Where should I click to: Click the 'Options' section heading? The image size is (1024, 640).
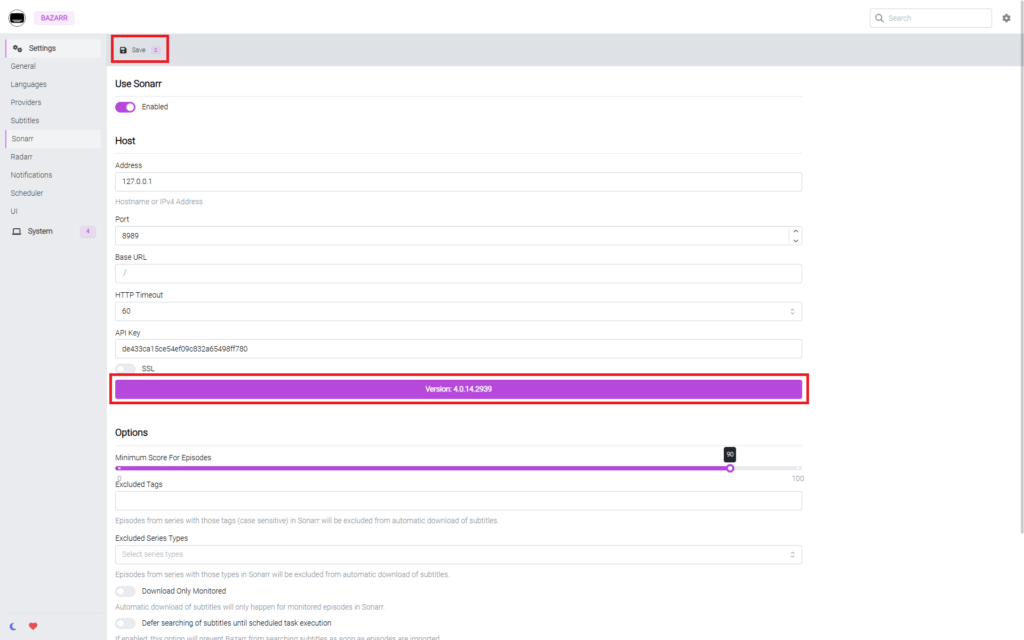(x=131, y=433)
